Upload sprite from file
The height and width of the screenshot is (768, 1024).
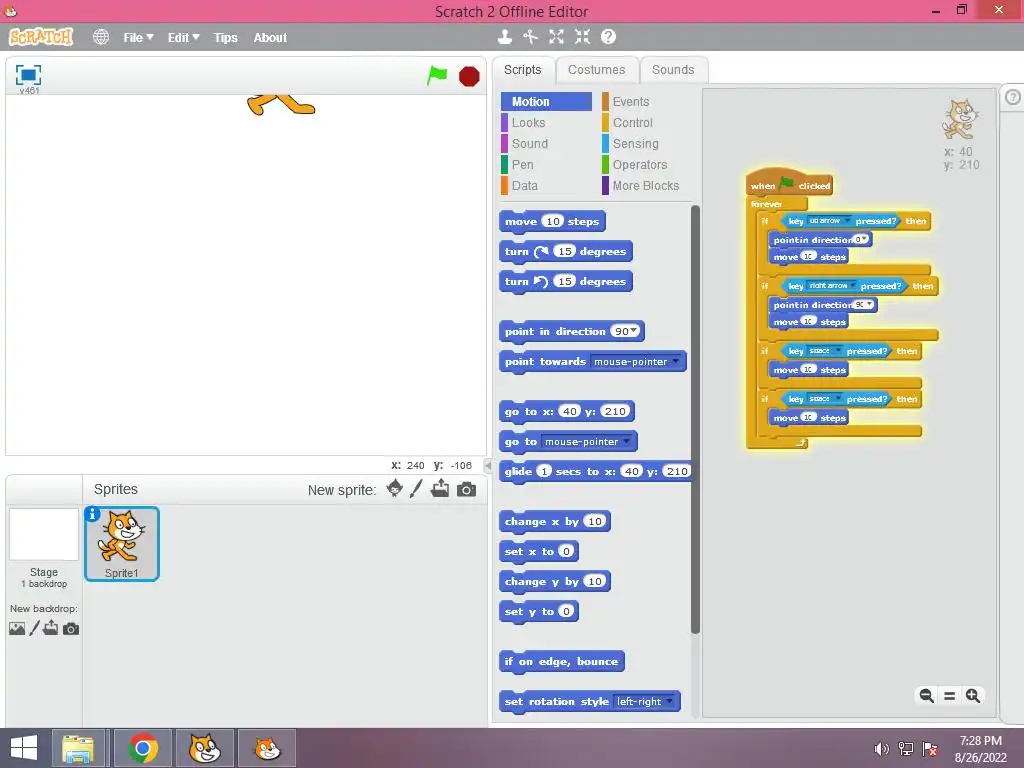click(x=440, y=488)
